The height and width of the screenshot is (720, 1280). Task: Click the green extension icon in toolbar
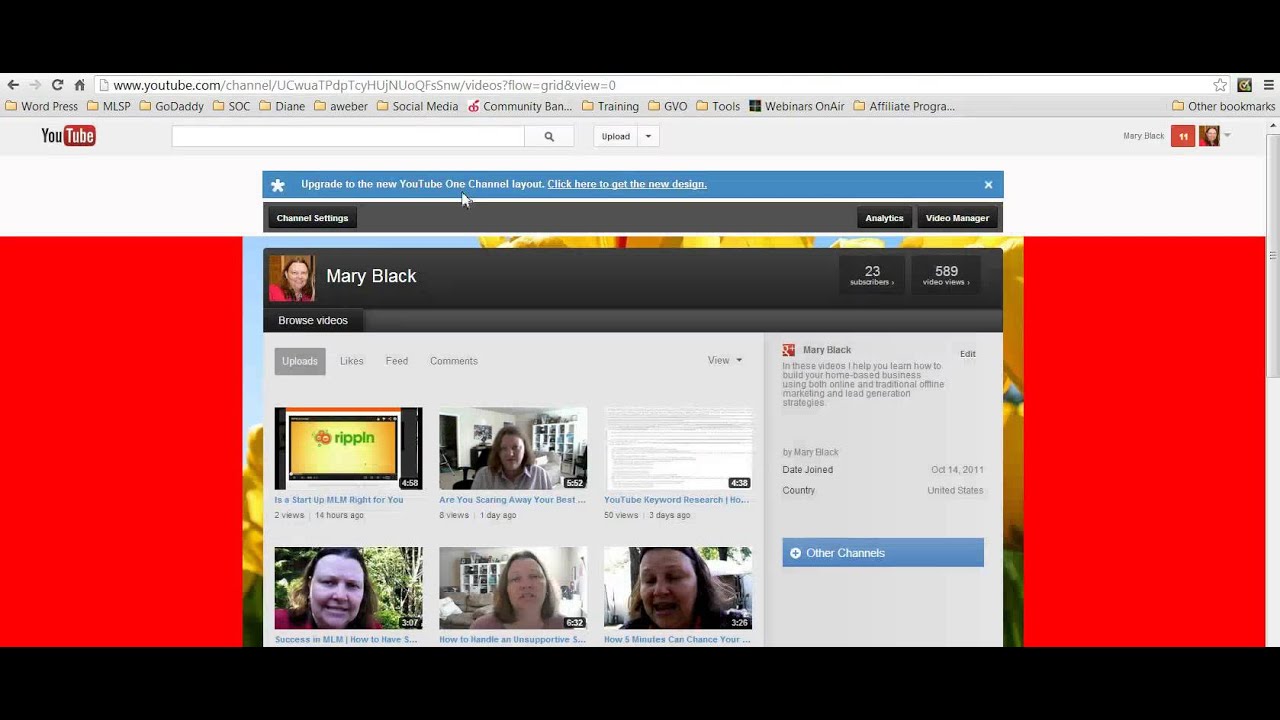click(1245, 85)
